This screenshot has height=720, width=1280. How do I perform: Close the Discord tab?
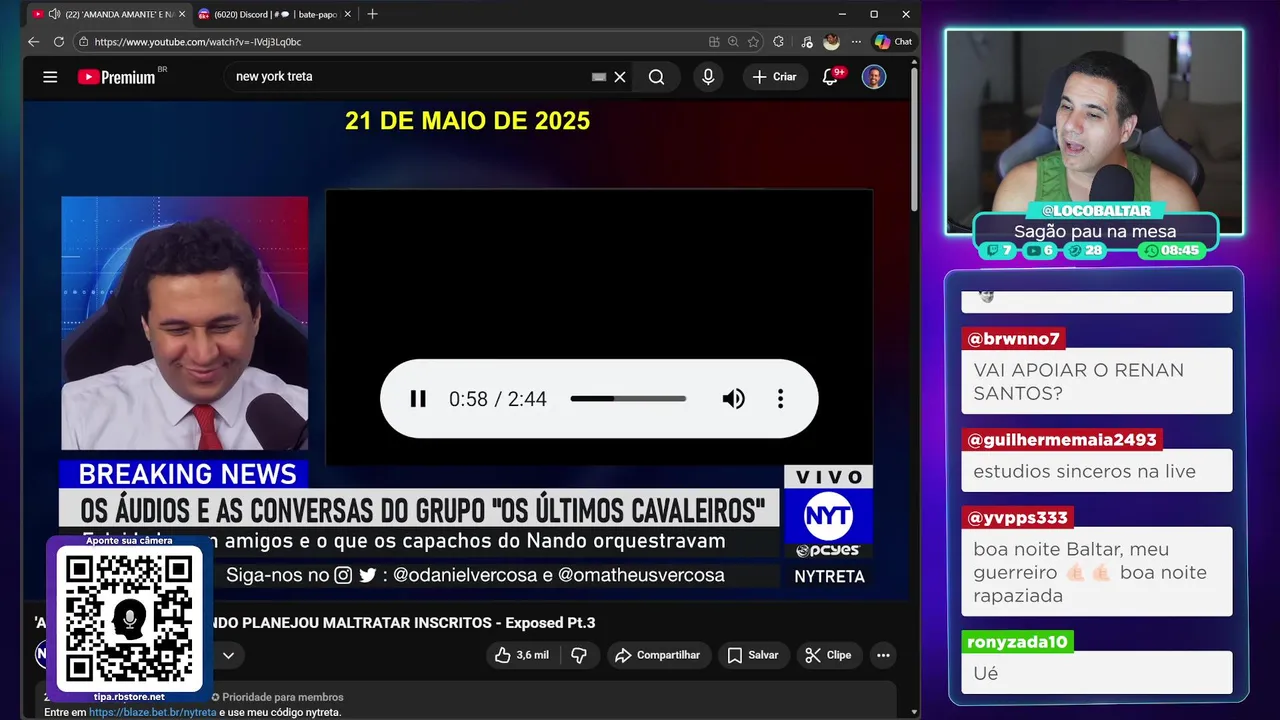point(348,14)
